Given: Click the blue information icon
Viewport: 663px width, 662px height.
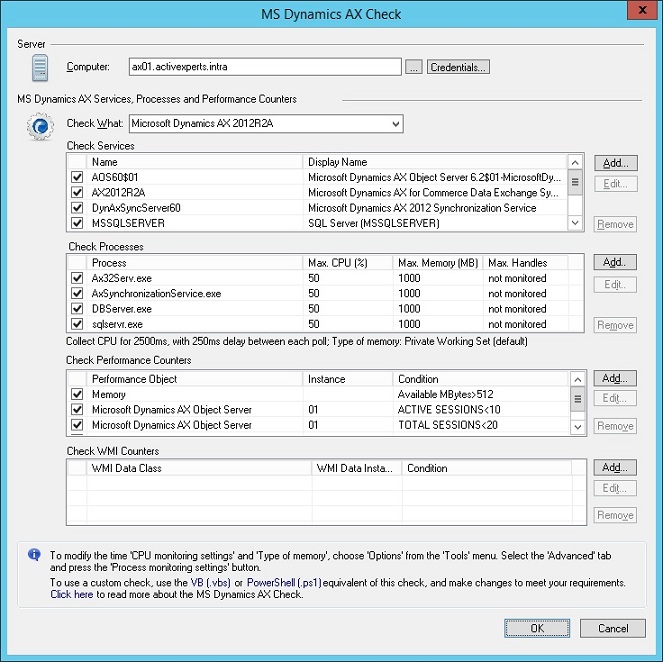Looking at the screenshot, I should click(34, 554).
